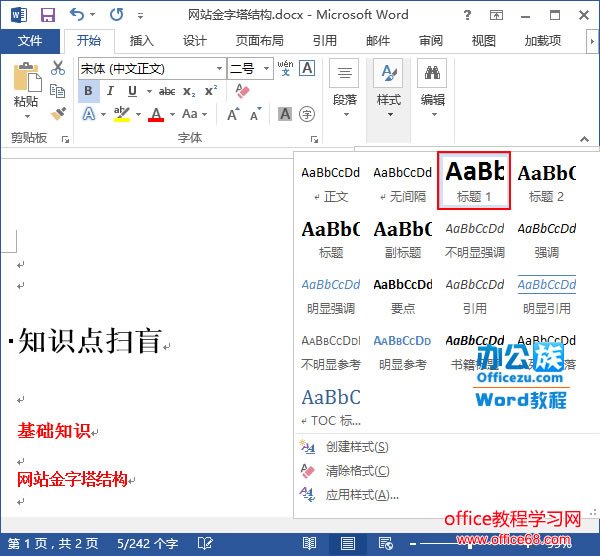Toggle Superscript x² button

[211, 91]
